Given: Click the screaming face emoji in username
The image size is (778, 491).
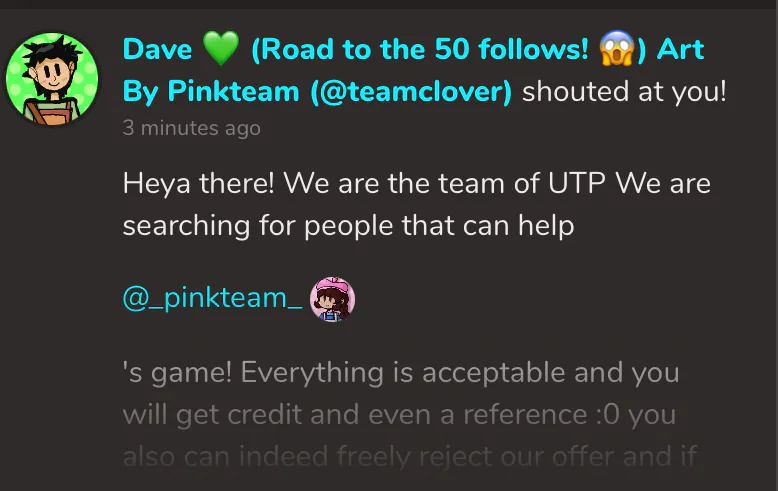Looking at the screenshot, I should [617, 48].
